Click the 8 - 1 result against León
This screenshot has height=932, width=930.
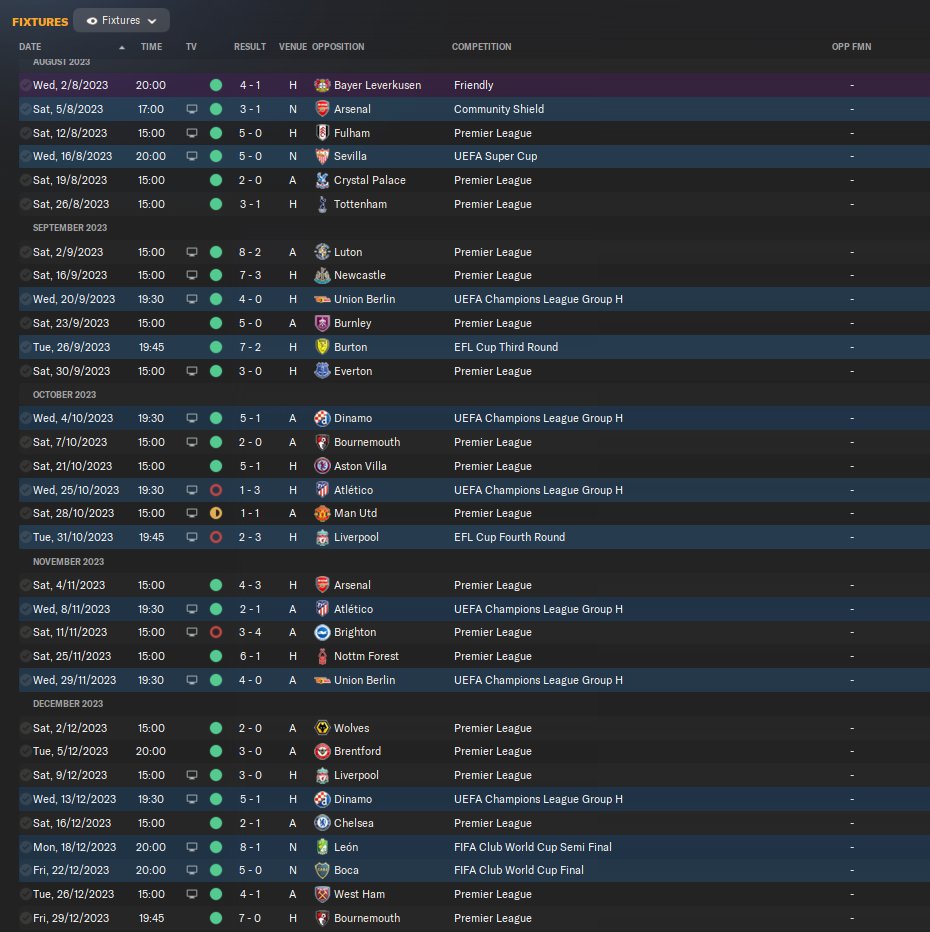pos(250,847)
